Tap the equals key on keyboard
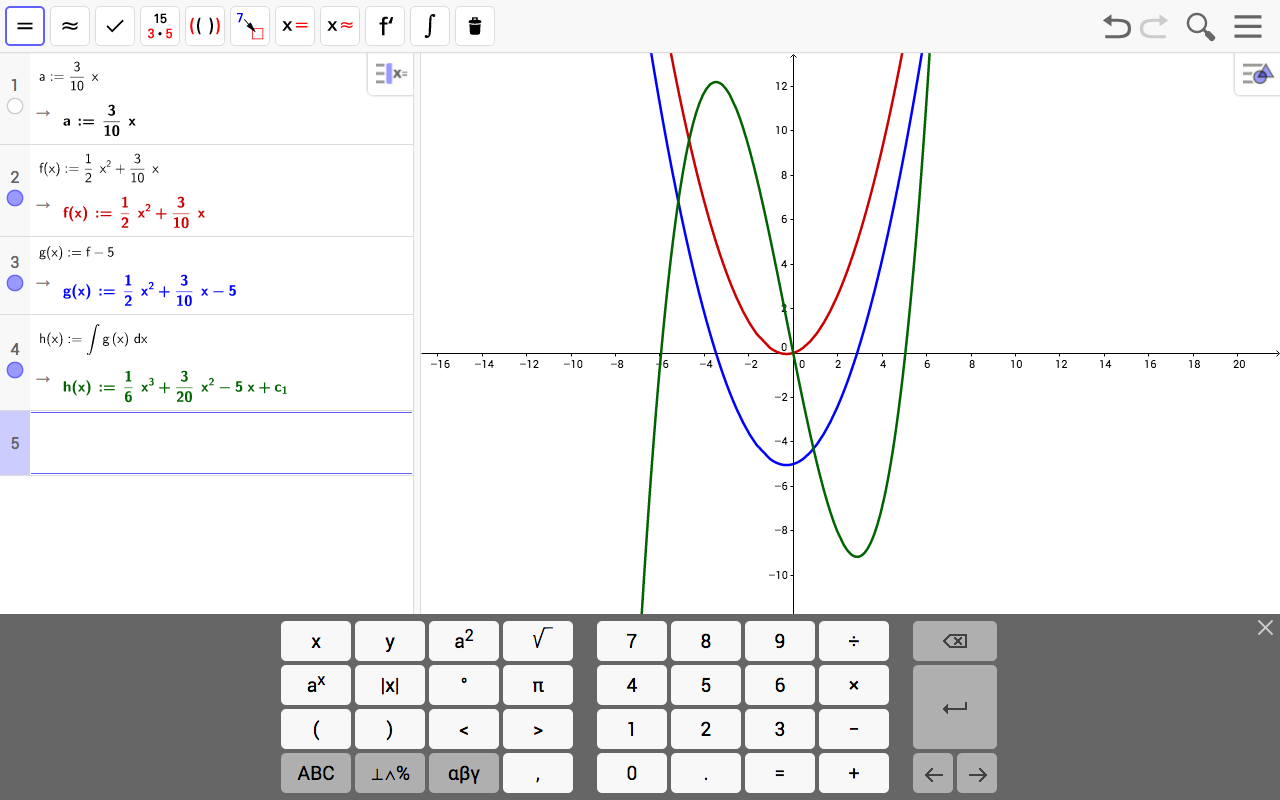Image resolution: width=1280 pixels, height=800 pixels. (780, 773)
